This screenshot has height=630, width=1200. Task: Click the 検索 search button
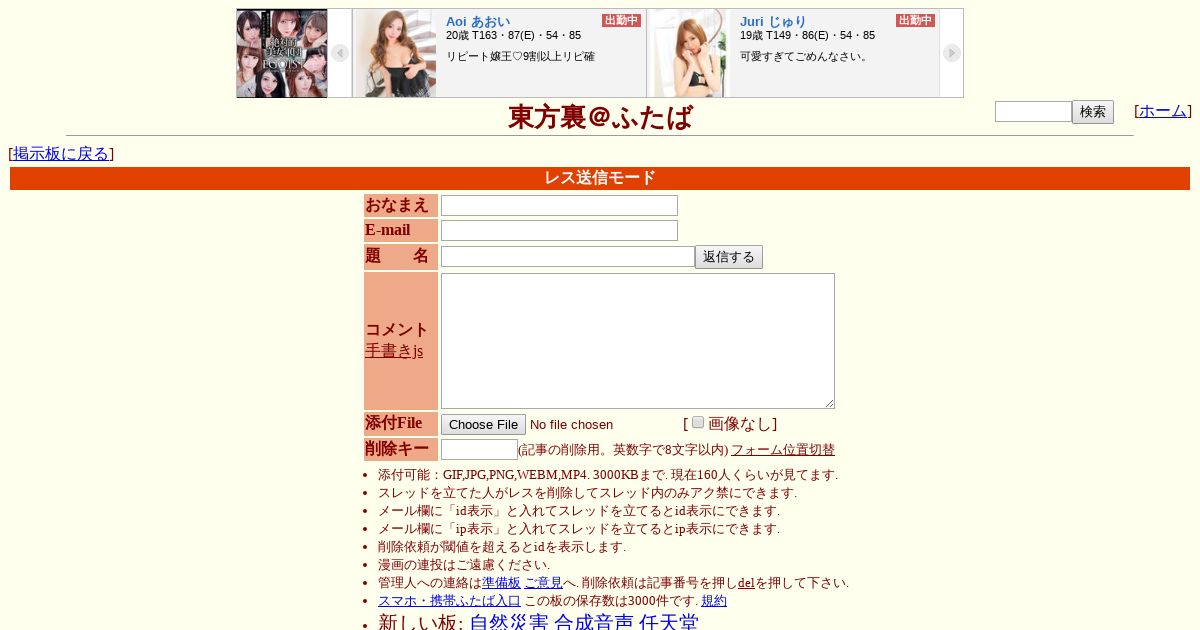pos(1093,112)
